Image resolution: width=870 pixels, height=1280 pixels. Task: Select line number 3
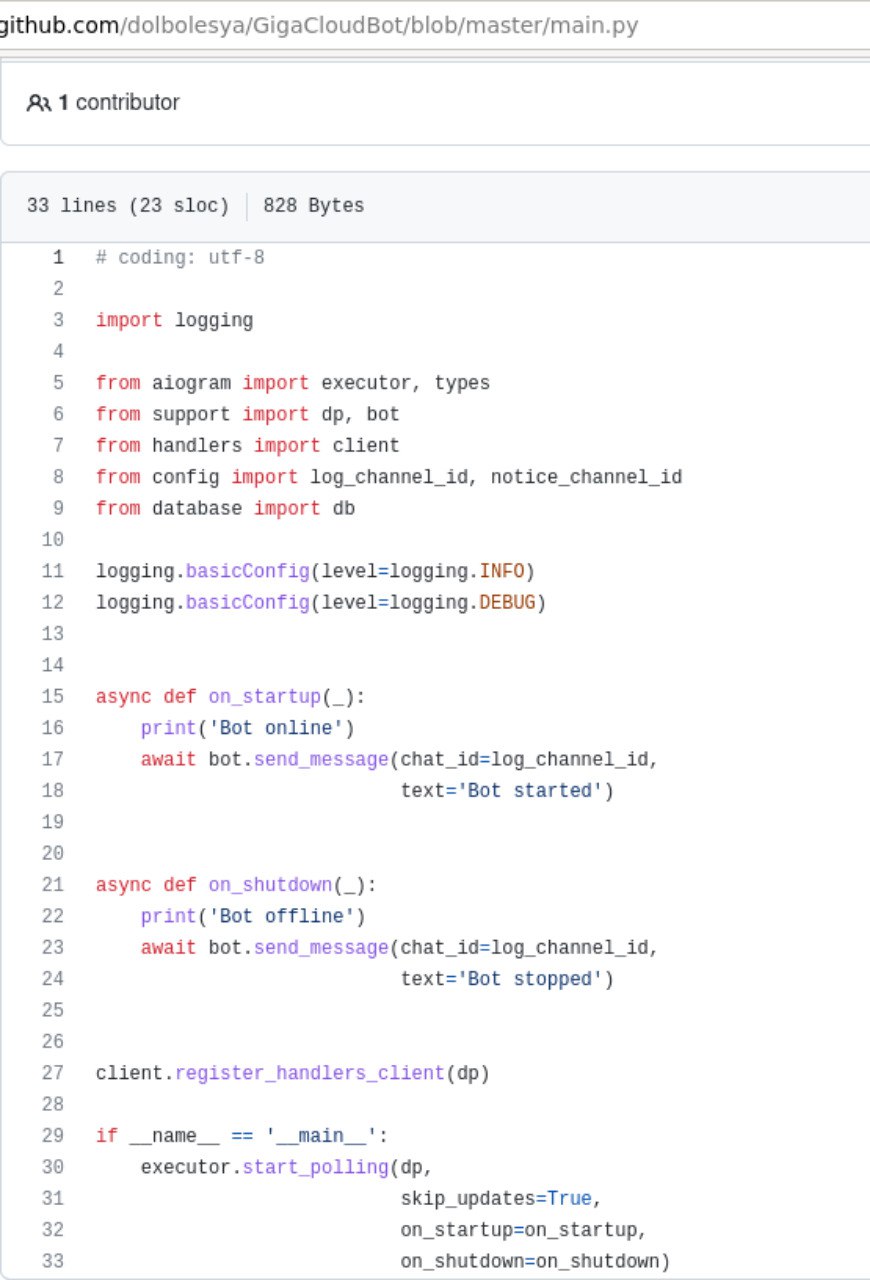58,320
